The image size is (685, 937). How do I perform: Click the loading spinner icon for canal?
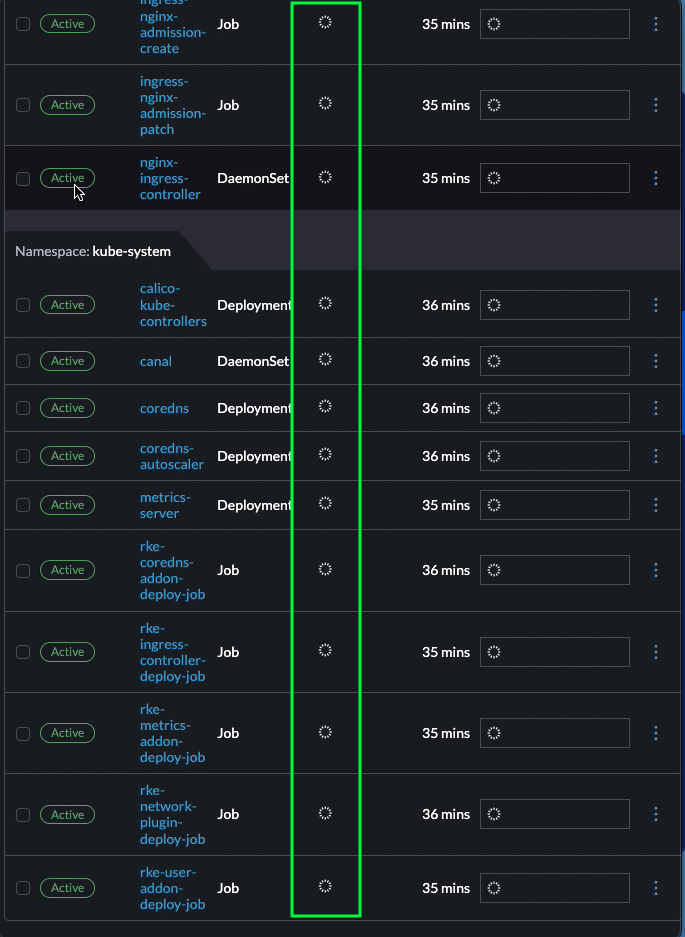pyautogui.click(x=324, y=361)
